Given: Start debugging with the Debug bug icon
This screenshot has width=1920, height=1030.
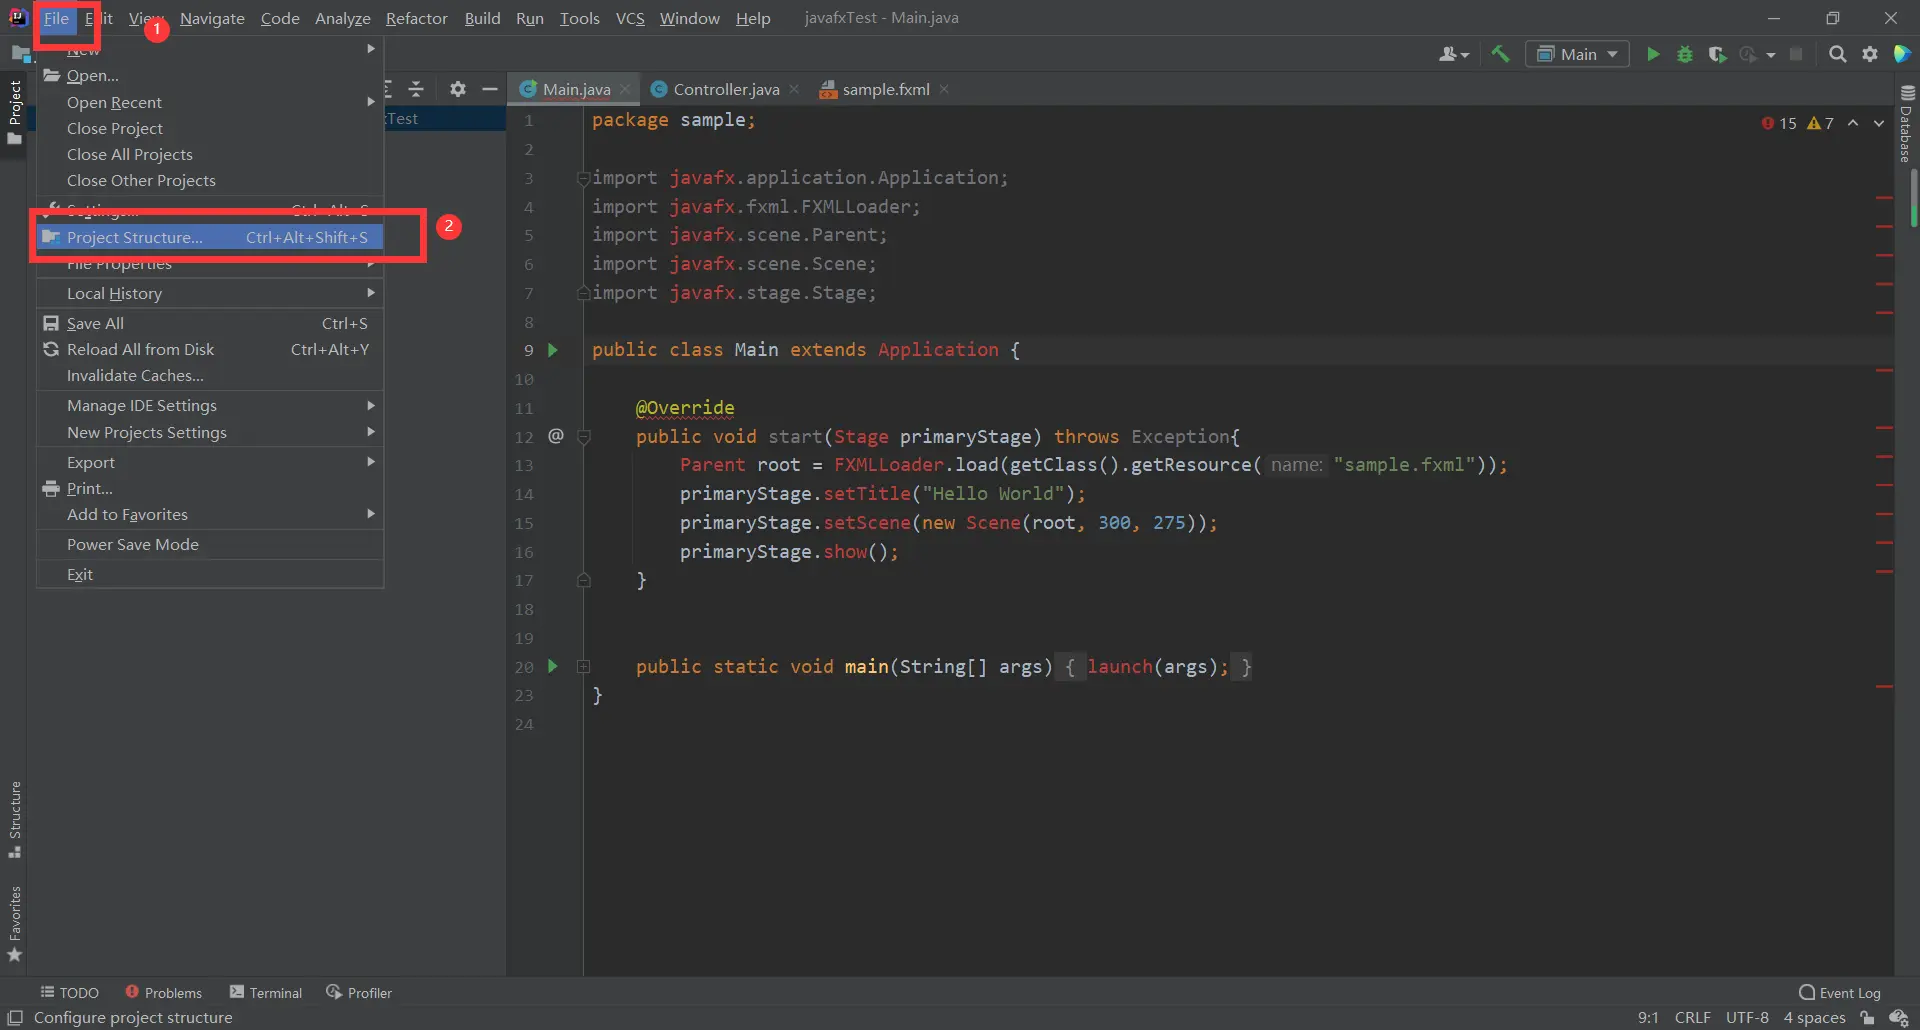Looking at the screenshot, I should click(1685, 54).
